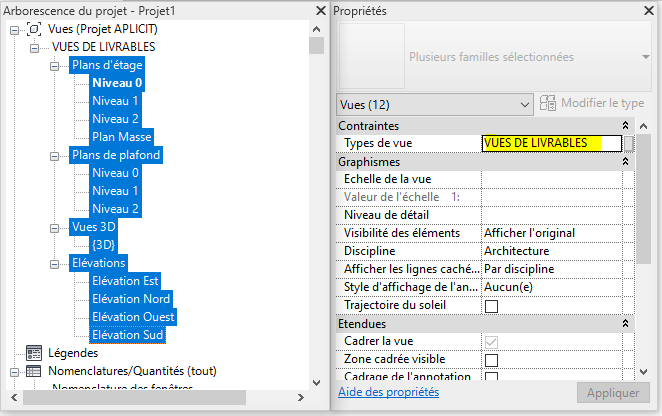Collapse the Plans de plafond node
Image resolution: width=662 pixels, height=416 pixels.
pyautogui.click(x=55, y=155)
